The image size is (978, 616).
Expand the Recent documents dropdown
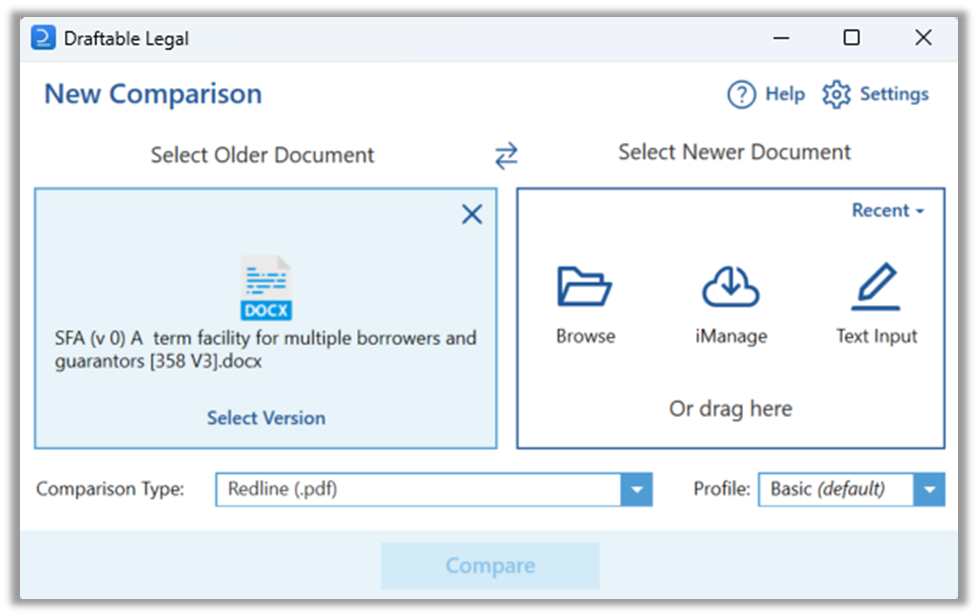pyautogui.click(x=888, y=211)
